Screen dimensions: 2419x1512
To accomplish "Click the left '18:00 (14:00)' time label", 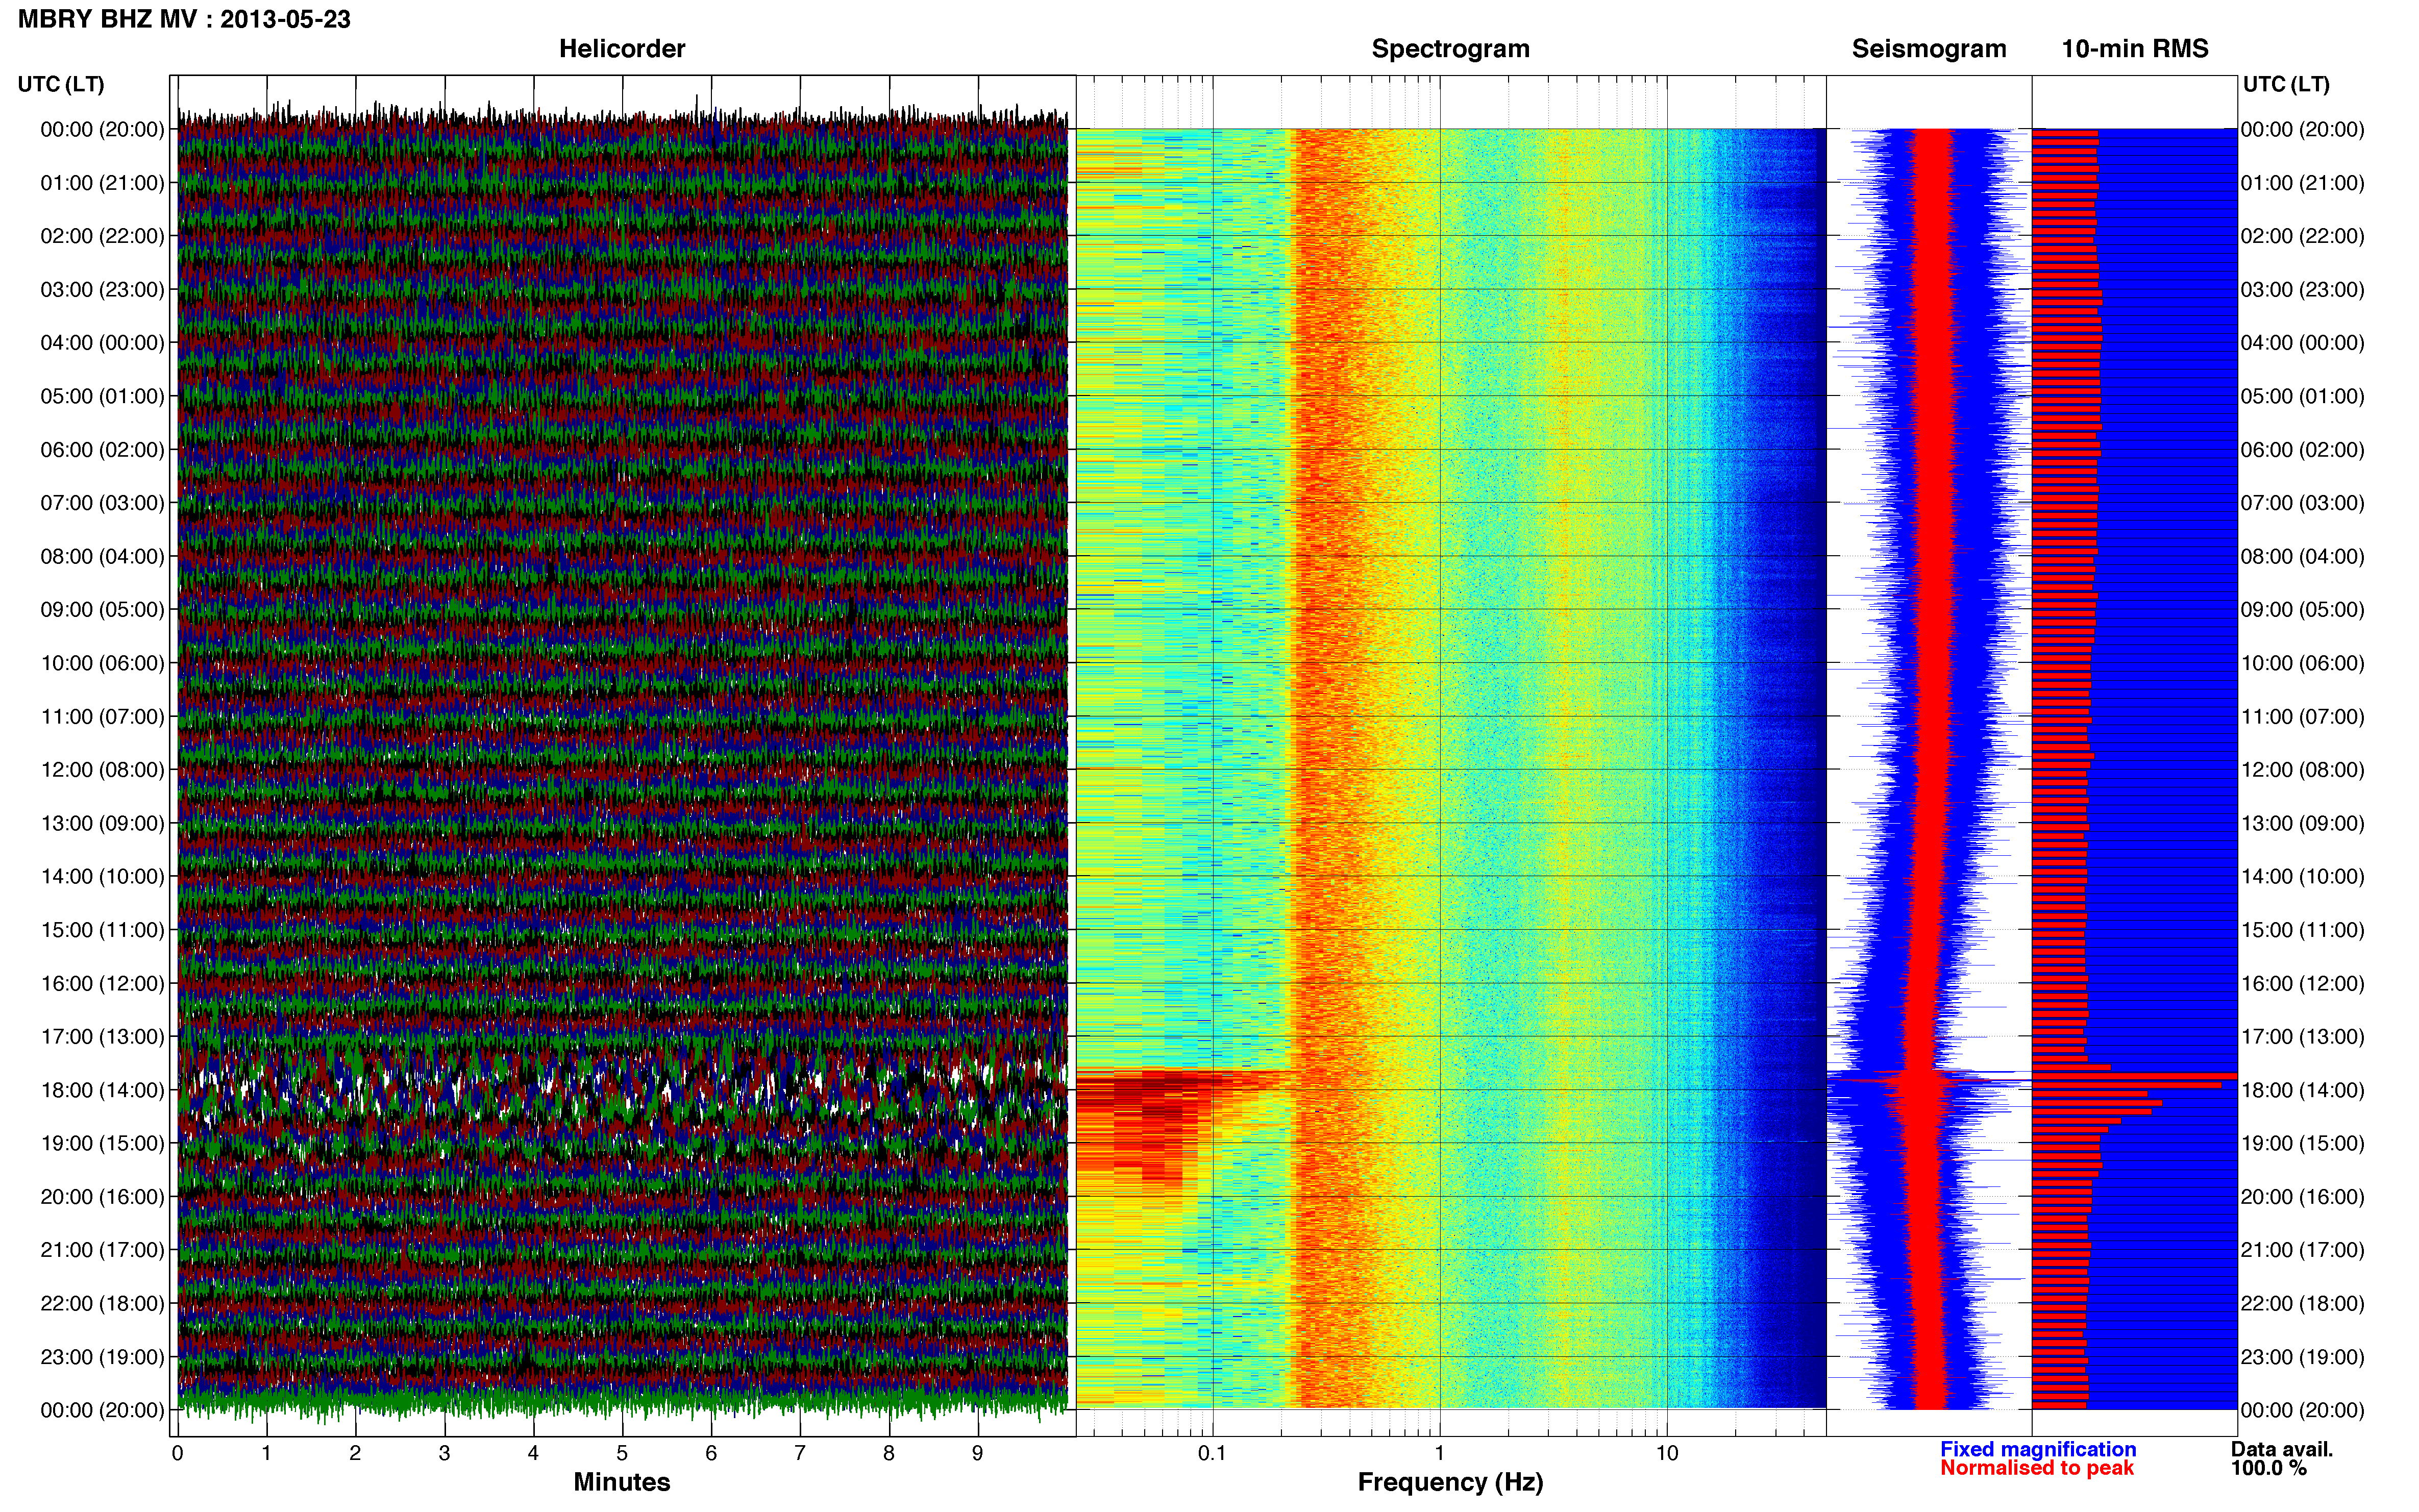I will tap(102, 1090).
